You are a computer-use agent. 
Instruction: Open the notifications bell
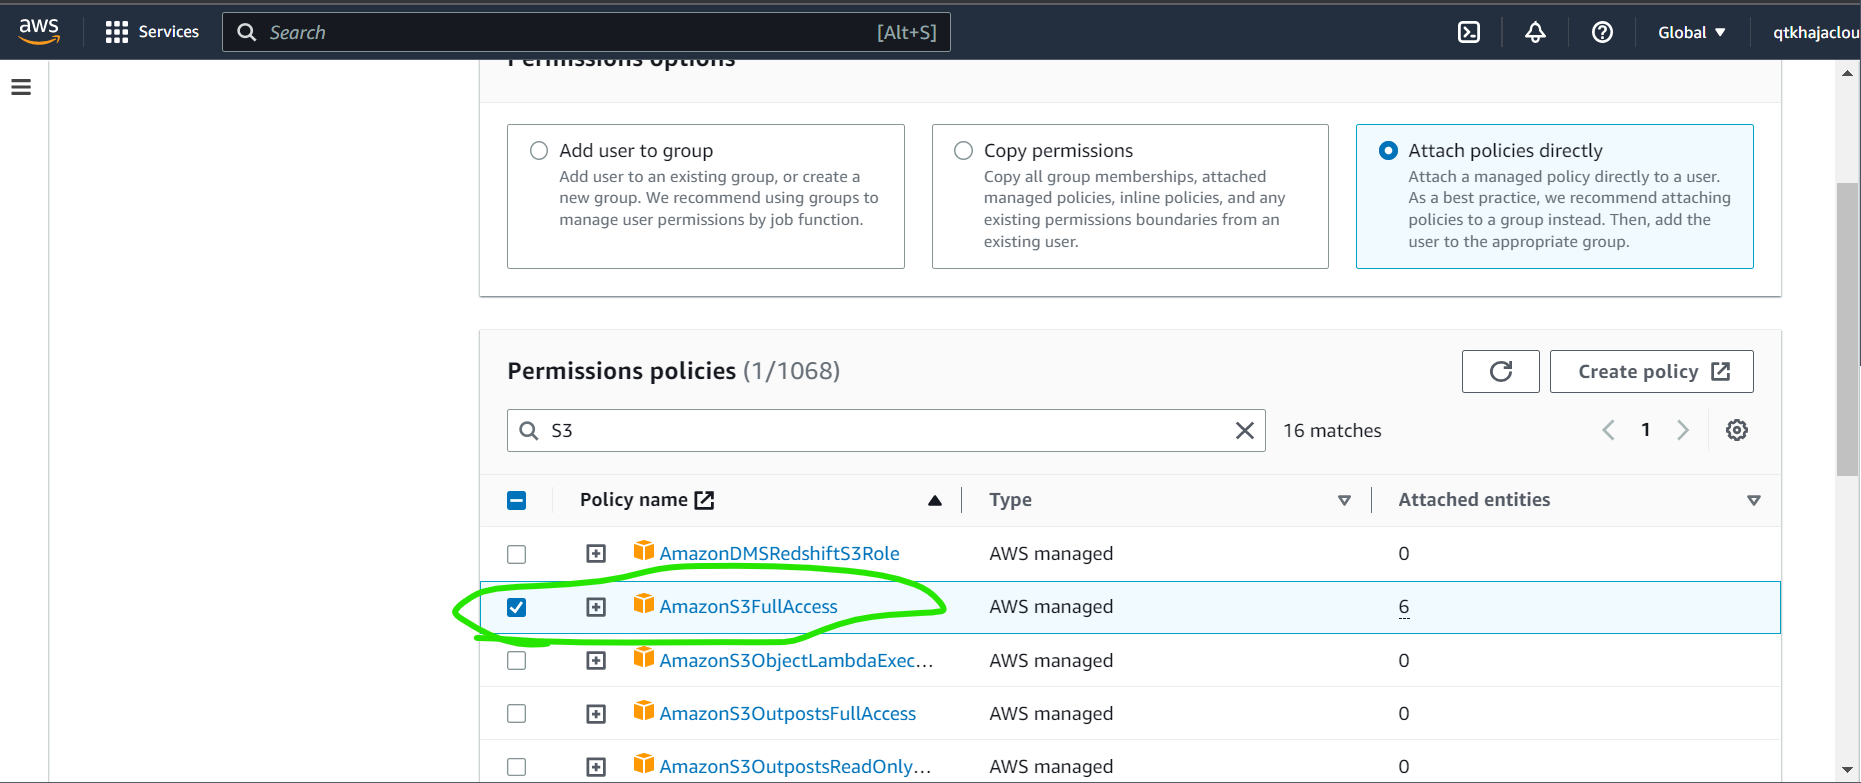coord(1535,32)
